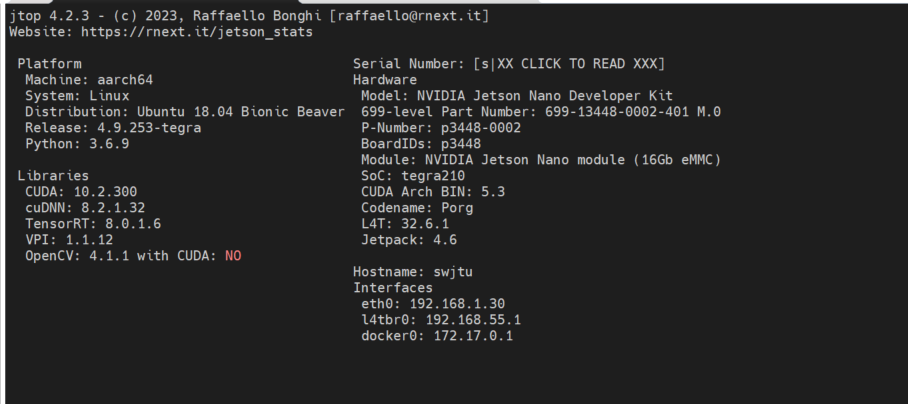Click the 699-level part number value
Screen dimensions: 908x404
(633, 112)
